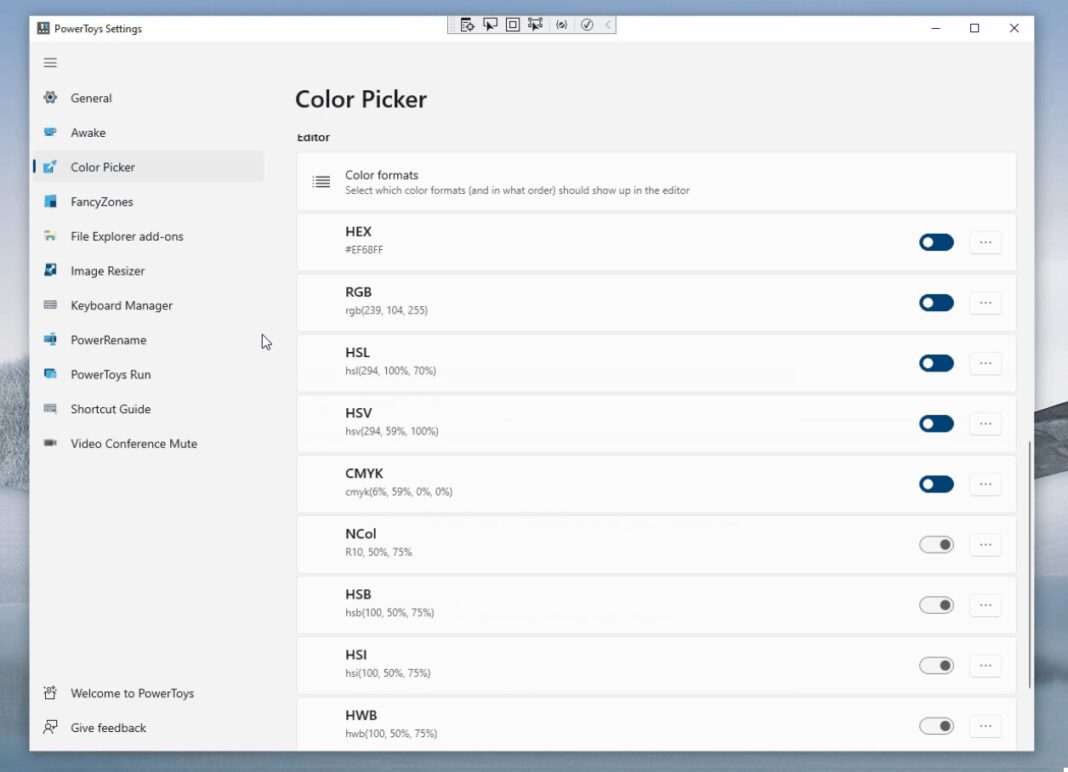This screenshot has height=772, width=1068.
Task: Select the Video Conference Mute camera icon
Action: point(50,443)
